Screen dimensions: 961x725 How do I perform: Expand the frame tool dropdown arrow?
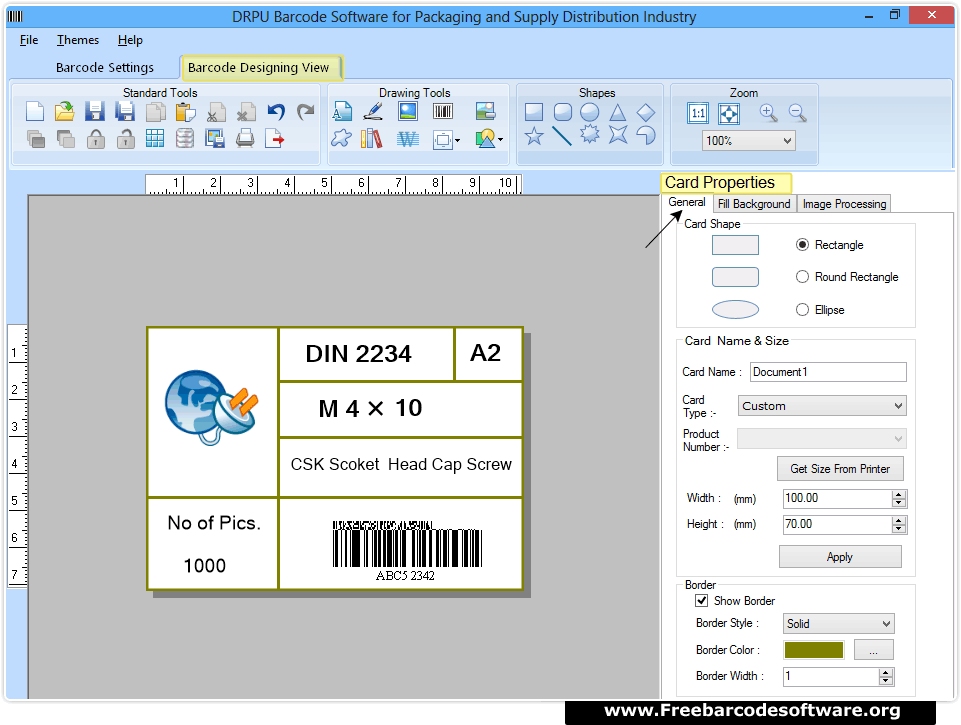[457, 140]
